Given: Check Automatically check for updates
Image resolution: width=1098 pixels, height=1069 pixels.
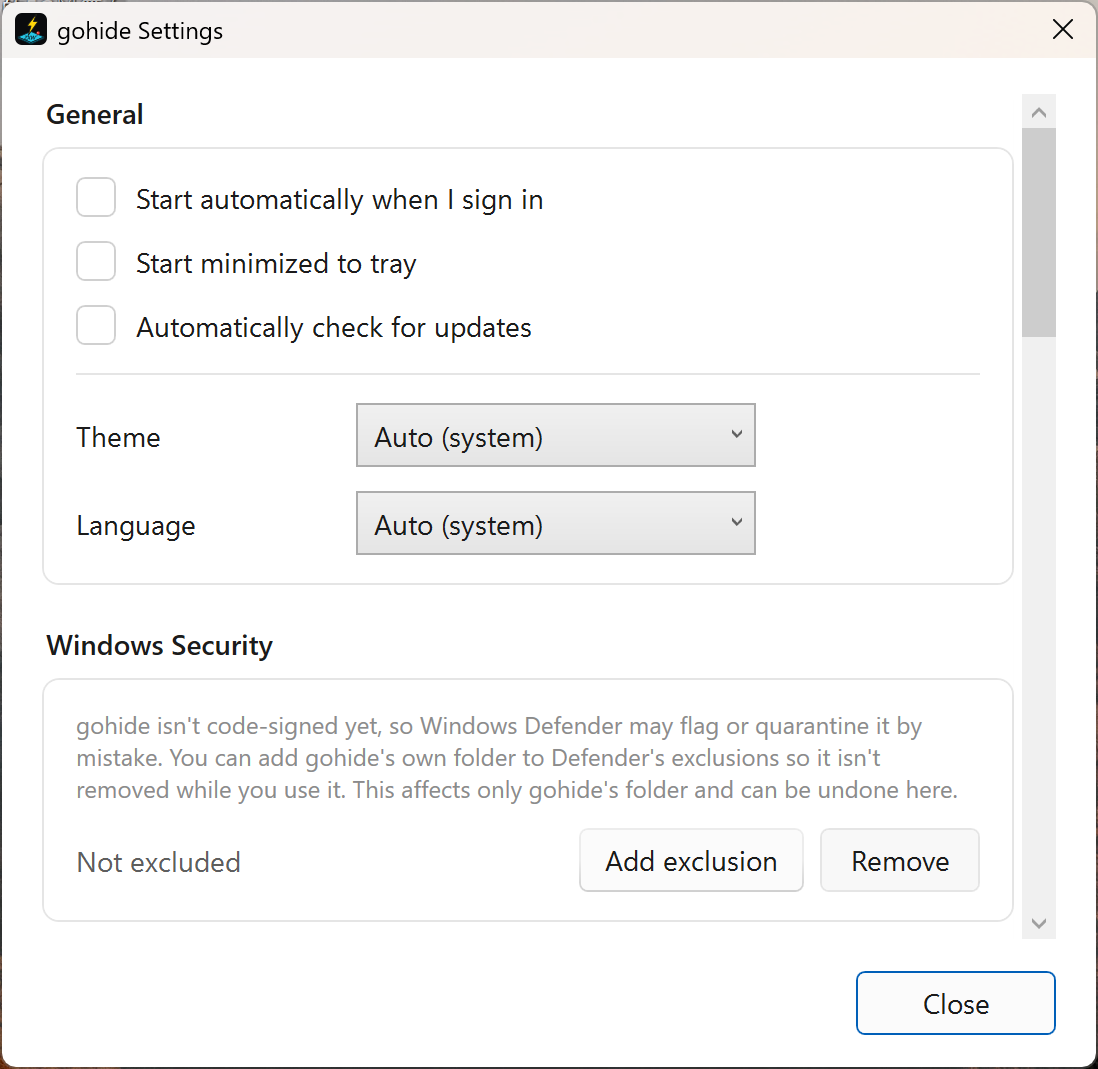Looking at the screenshot, I should coord(96,325).
